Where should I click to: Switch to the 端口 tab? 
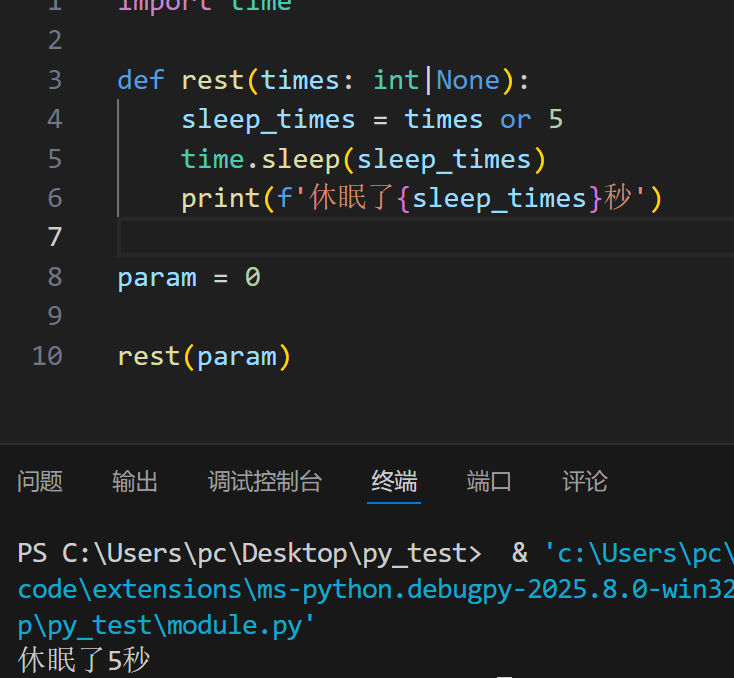click(x=489, y=481)
